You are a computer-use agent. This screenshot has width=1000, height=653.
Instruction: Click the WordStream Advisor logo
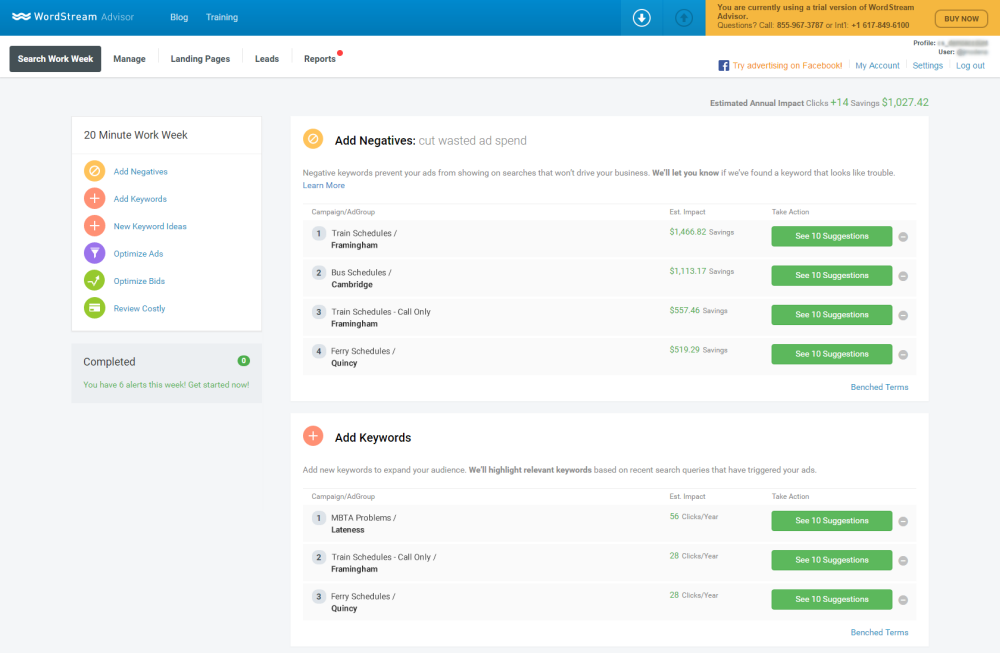point(73,17)
